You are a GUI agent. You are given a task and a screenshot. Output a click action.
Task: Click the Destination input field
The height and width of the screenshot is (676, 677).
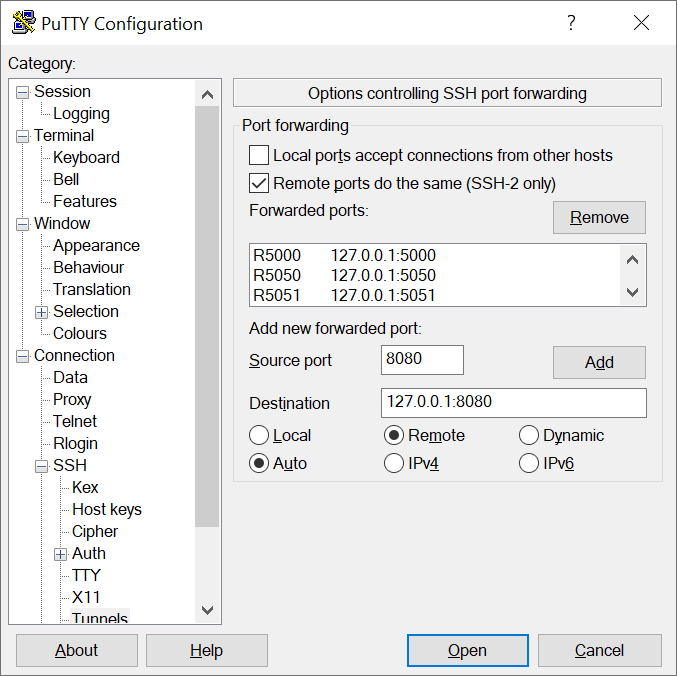point(514,403)
